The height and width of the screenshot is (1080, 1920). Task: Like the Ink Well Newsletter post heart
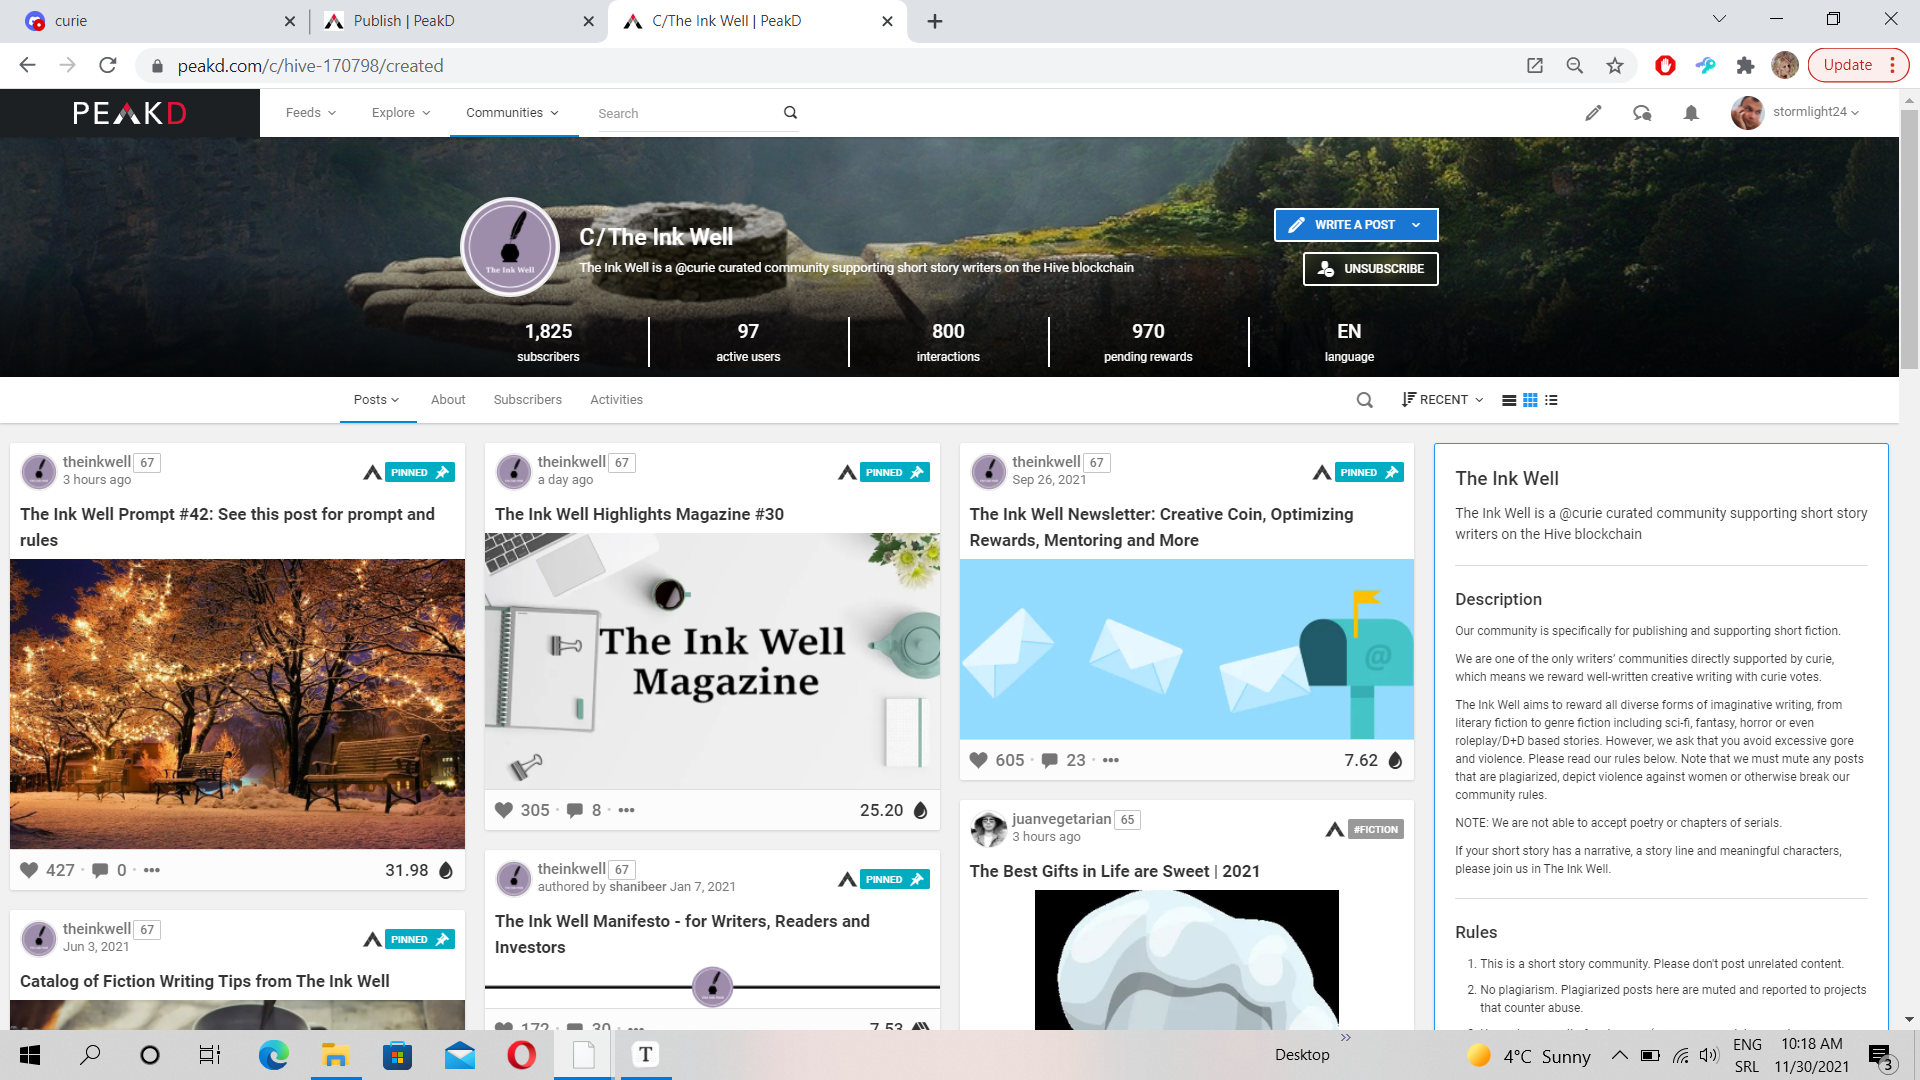pos(979,760)
